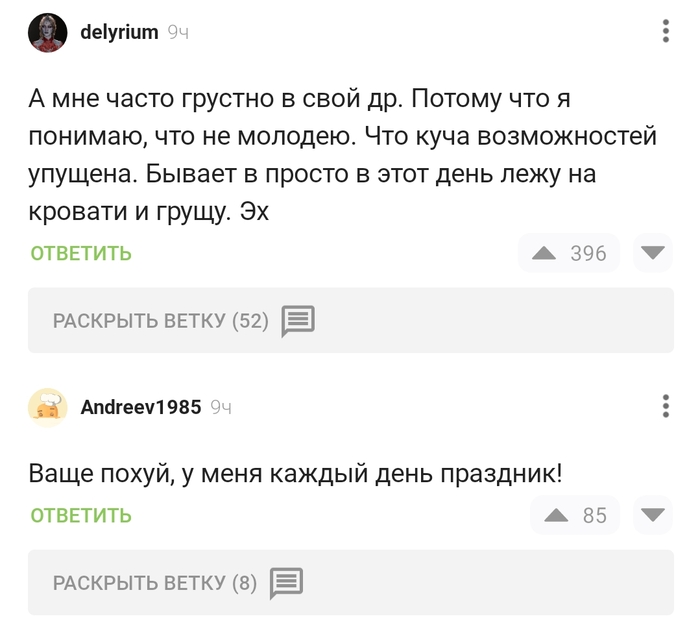This screenshot has height=636, width=700.
Task: Downvote Andreev1985's comment
Action: point(655,516)
